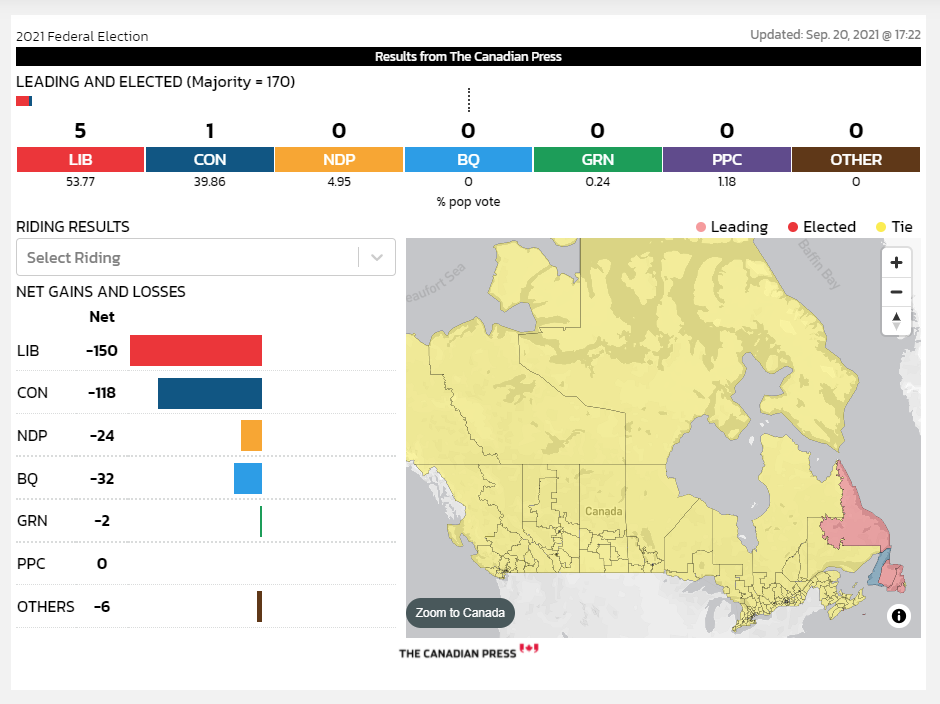The width and height of the screenshot is (940, 704).
Task: Select the brown OTHER party block
Action: tap(856, 160)
